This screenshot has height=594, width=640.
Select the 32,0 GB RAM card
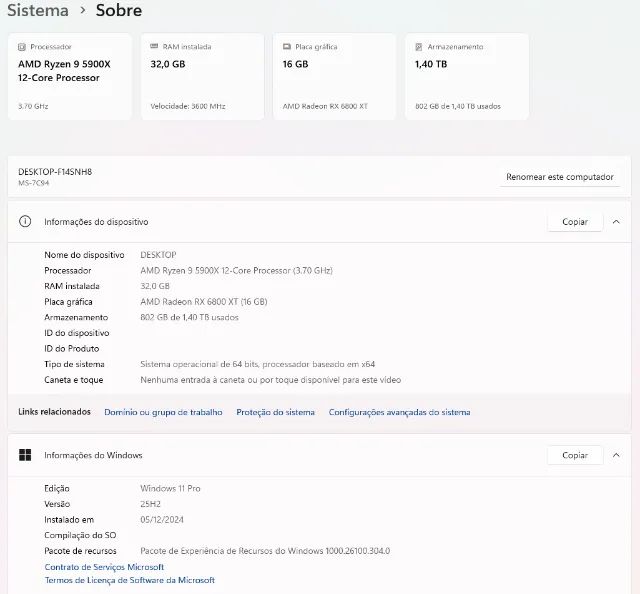pos(202,77)
